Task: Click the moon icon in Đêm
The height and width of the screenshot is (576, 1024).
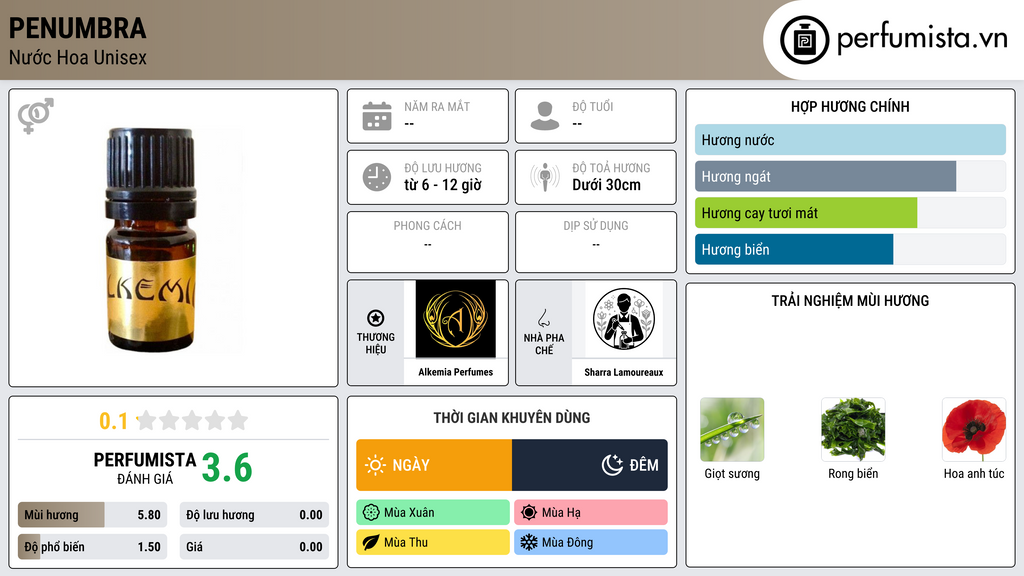Action: (612, 465)
